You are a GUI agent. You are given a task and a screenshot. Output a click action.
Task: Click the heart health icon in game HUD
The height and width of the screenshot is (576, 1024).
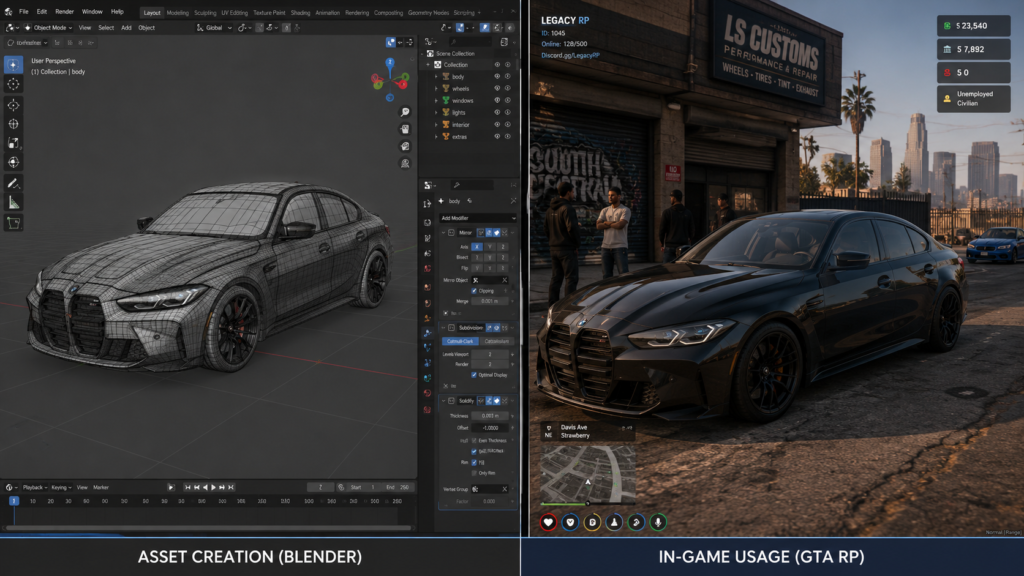point(548,522)
